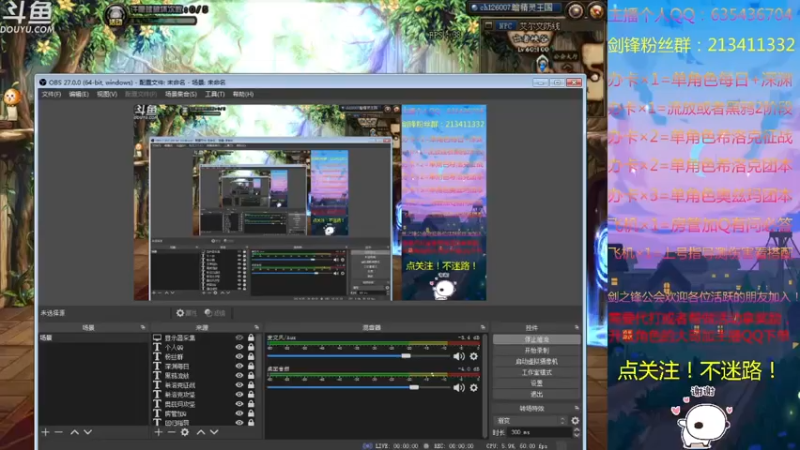Mute the Desktop Audio speaker icon
Viewport: 800px width, 450px height.
[x=459, y=388]
